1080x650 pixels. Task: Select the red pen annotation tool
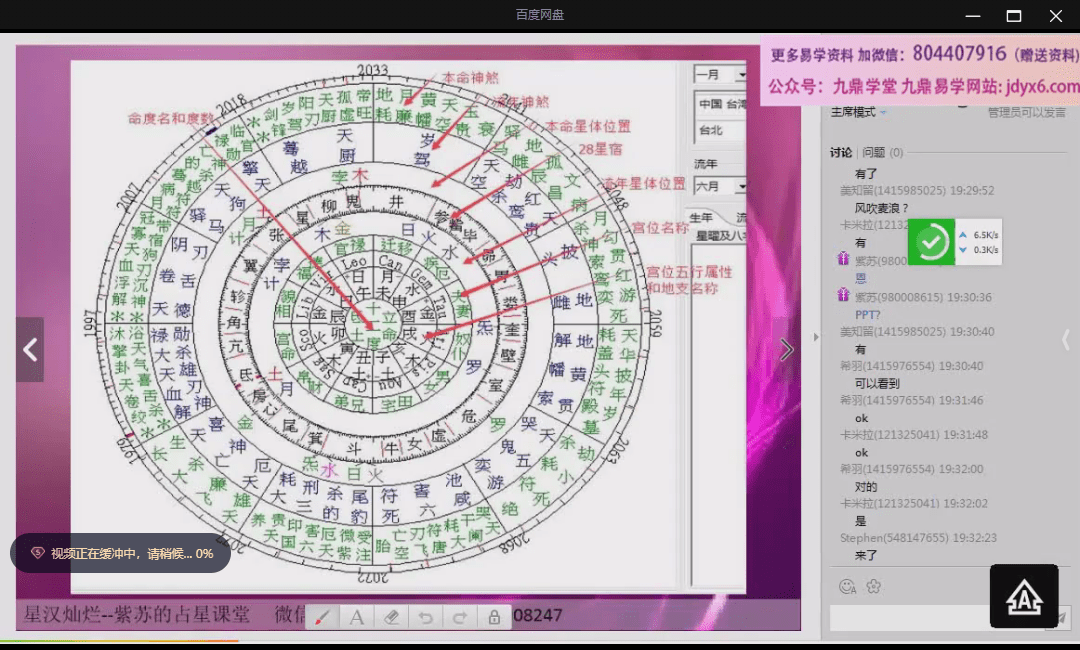pyautogui.click(x=322, y=617)
